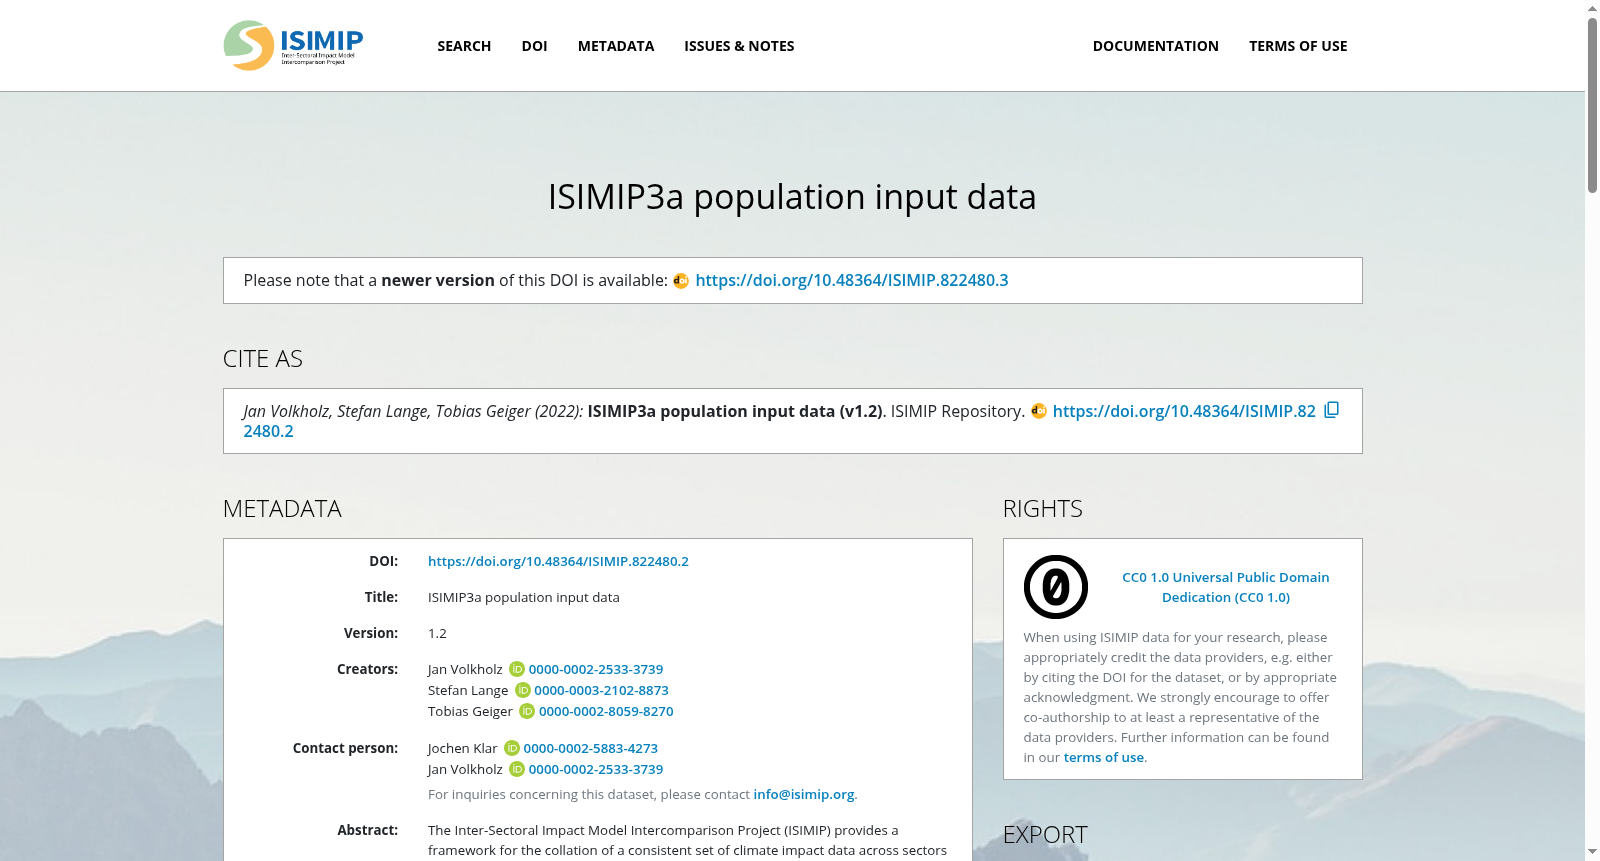Click the ISIMIP logo
1600x861 pixels.
coord(293,46)
